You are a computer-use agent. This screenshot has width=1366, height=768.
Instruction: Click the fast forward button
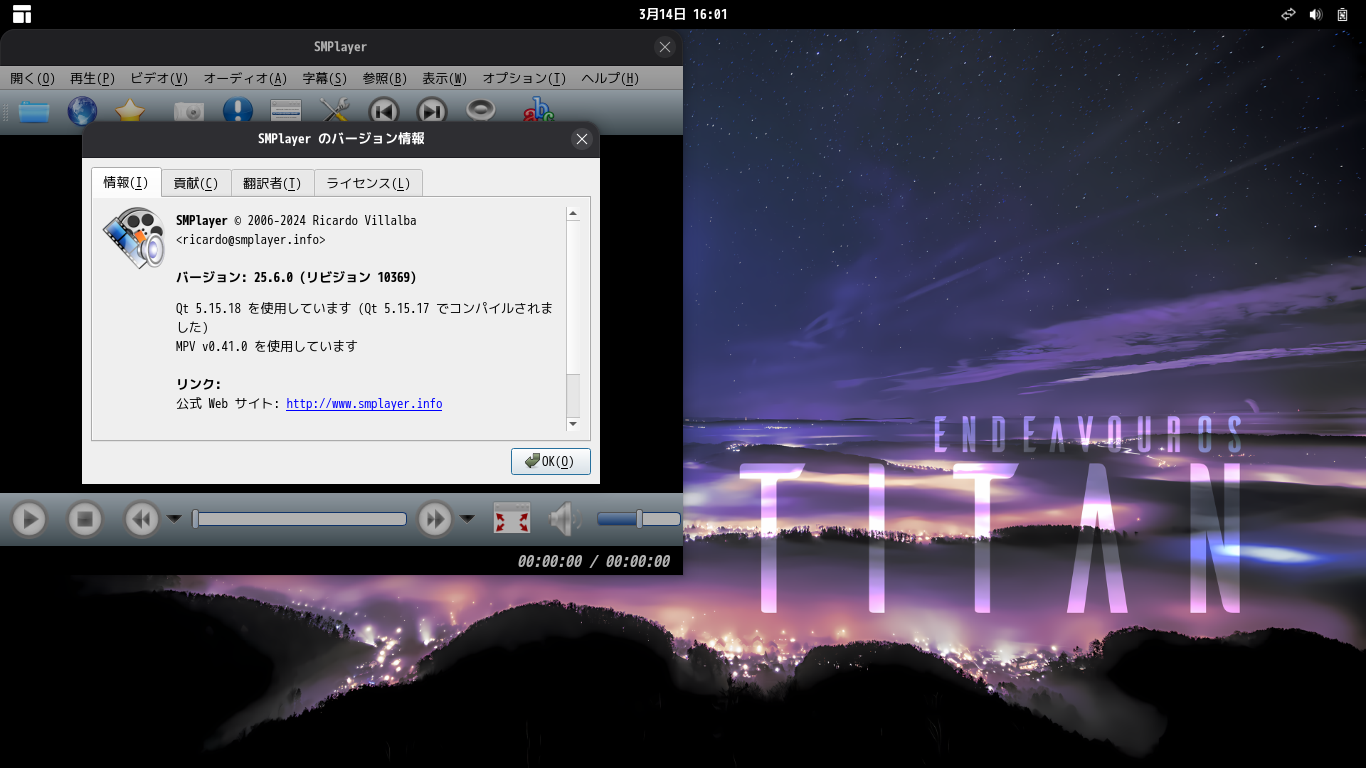435,519
